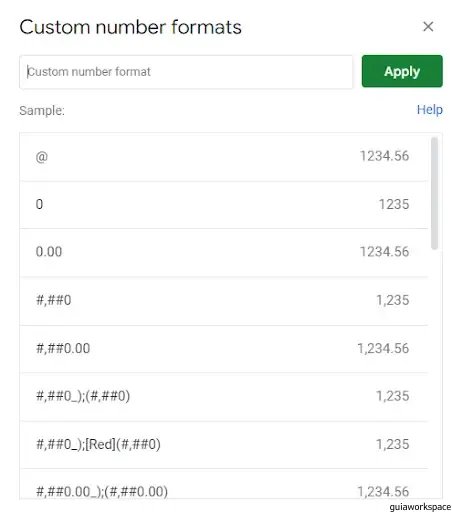Select the 0.00 format entry
The image size is (452, 512).
(224, 253)
